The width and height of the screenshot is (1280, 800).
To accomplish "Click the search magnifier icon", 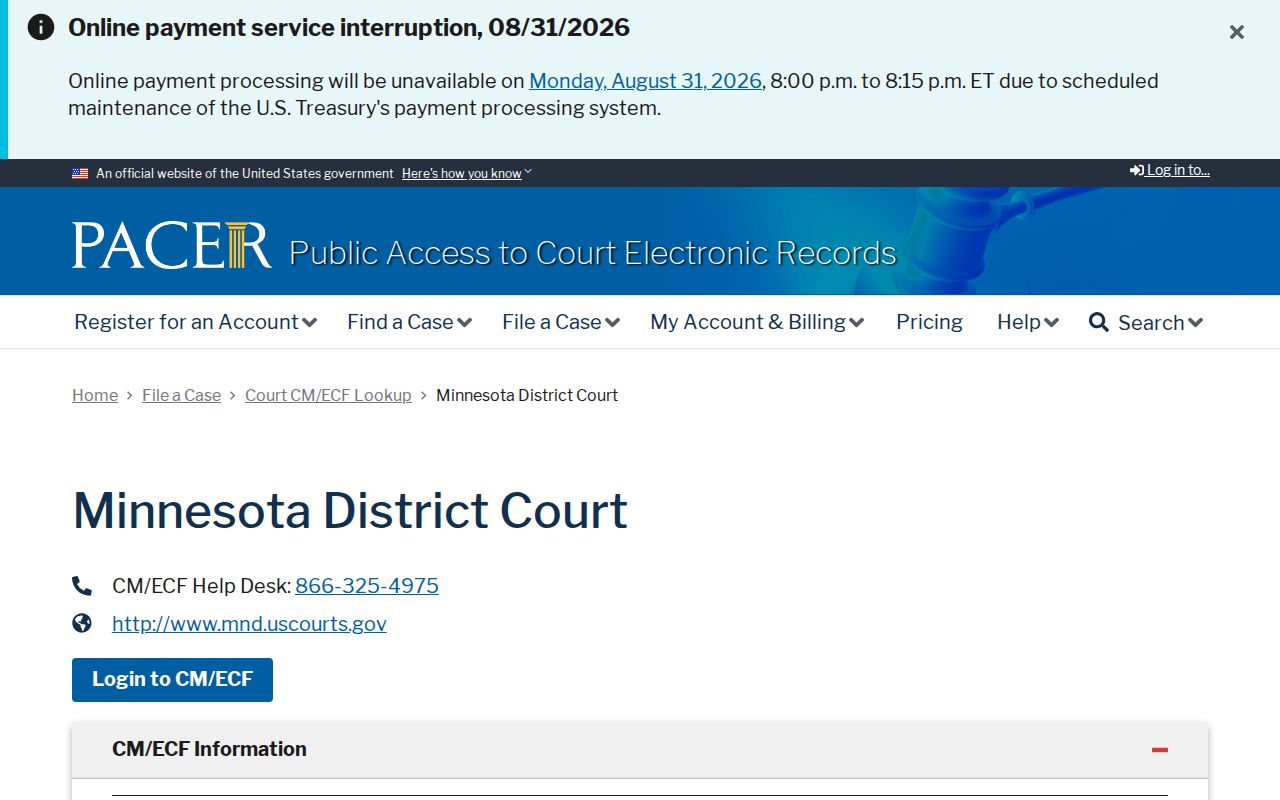I will [1099, 322].
